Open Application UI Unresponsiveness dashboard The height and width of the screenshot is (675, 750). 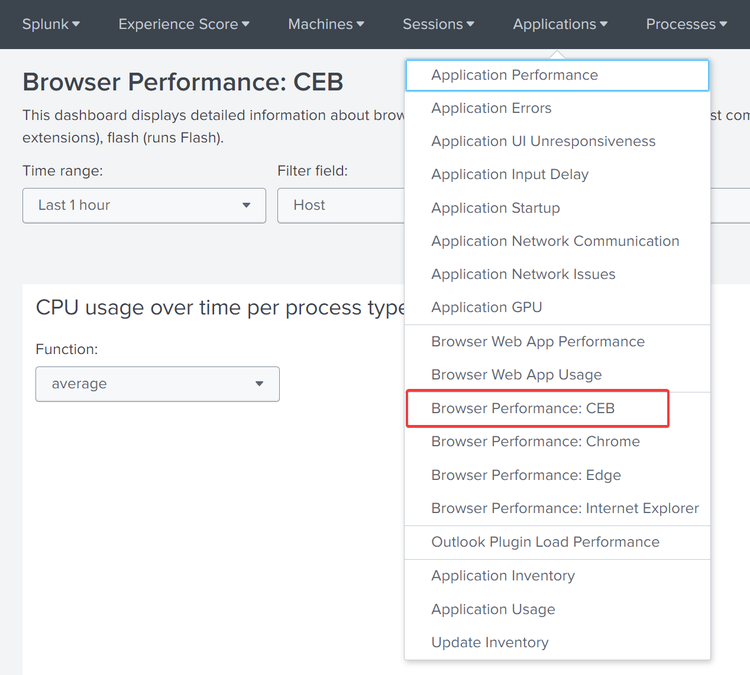click(557, 141)
